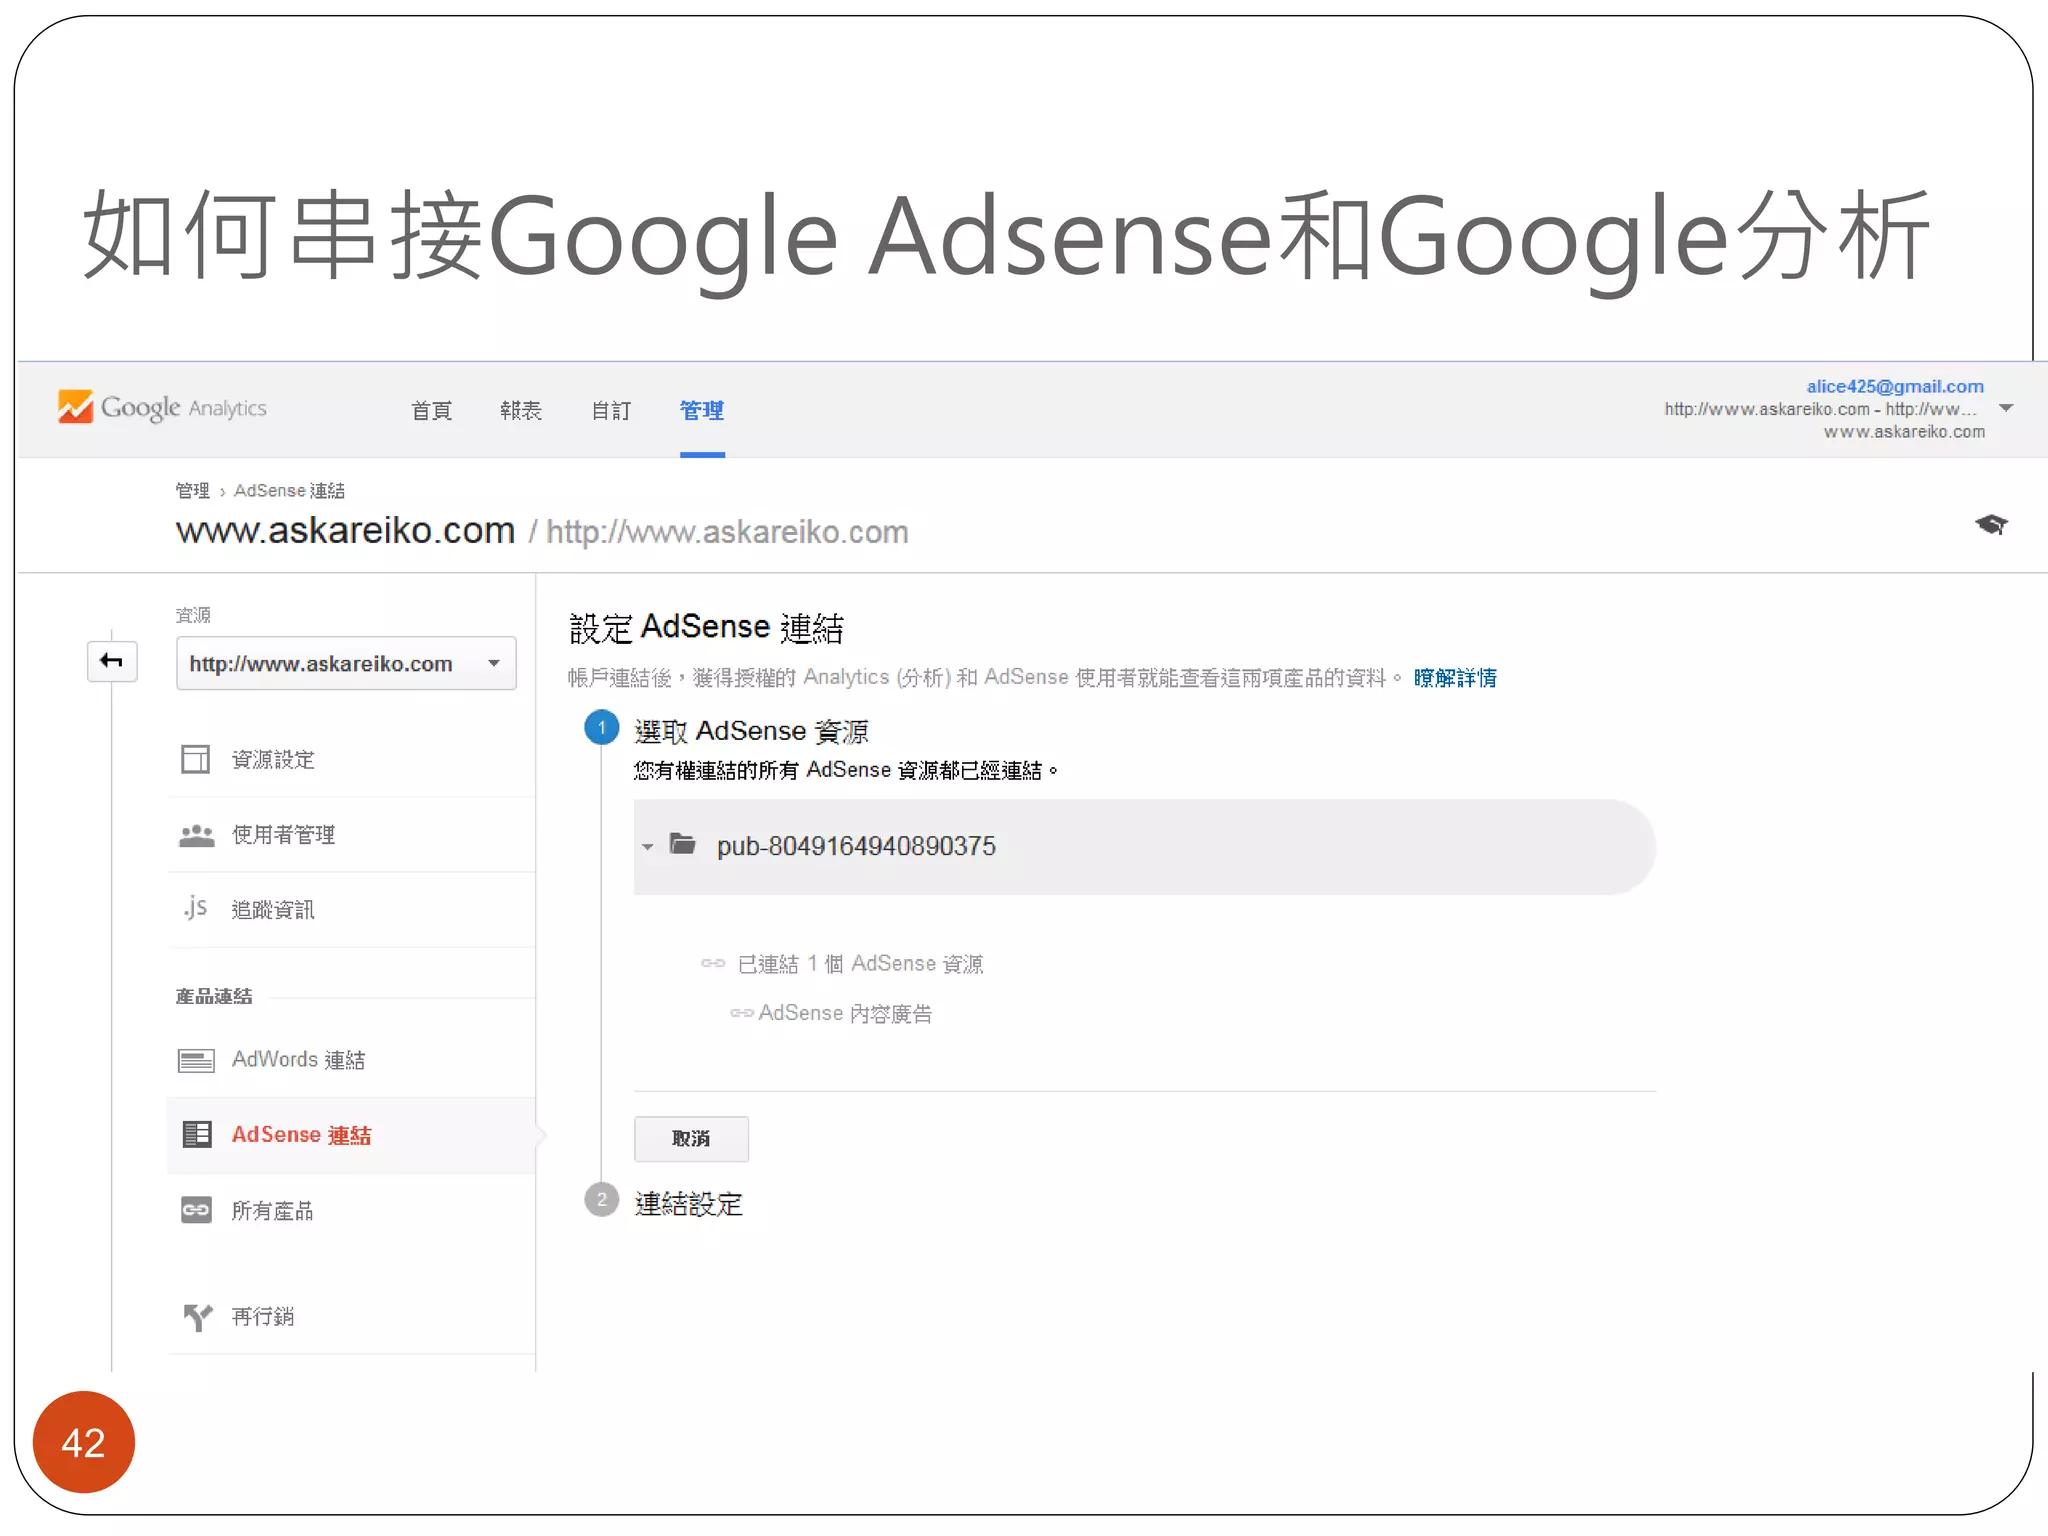This screenshot has height=1536, width=2048.
Task: Expand 追蹤資訊 in the sidebar
Action: pyautogui.click(x=273, y=909)
